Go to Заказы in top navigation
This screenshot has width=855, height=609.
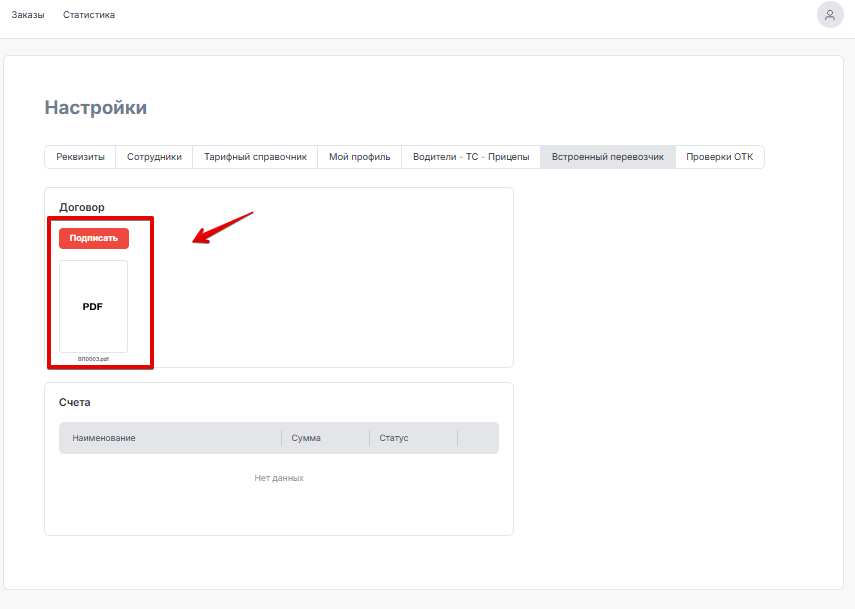click(28, 15)
